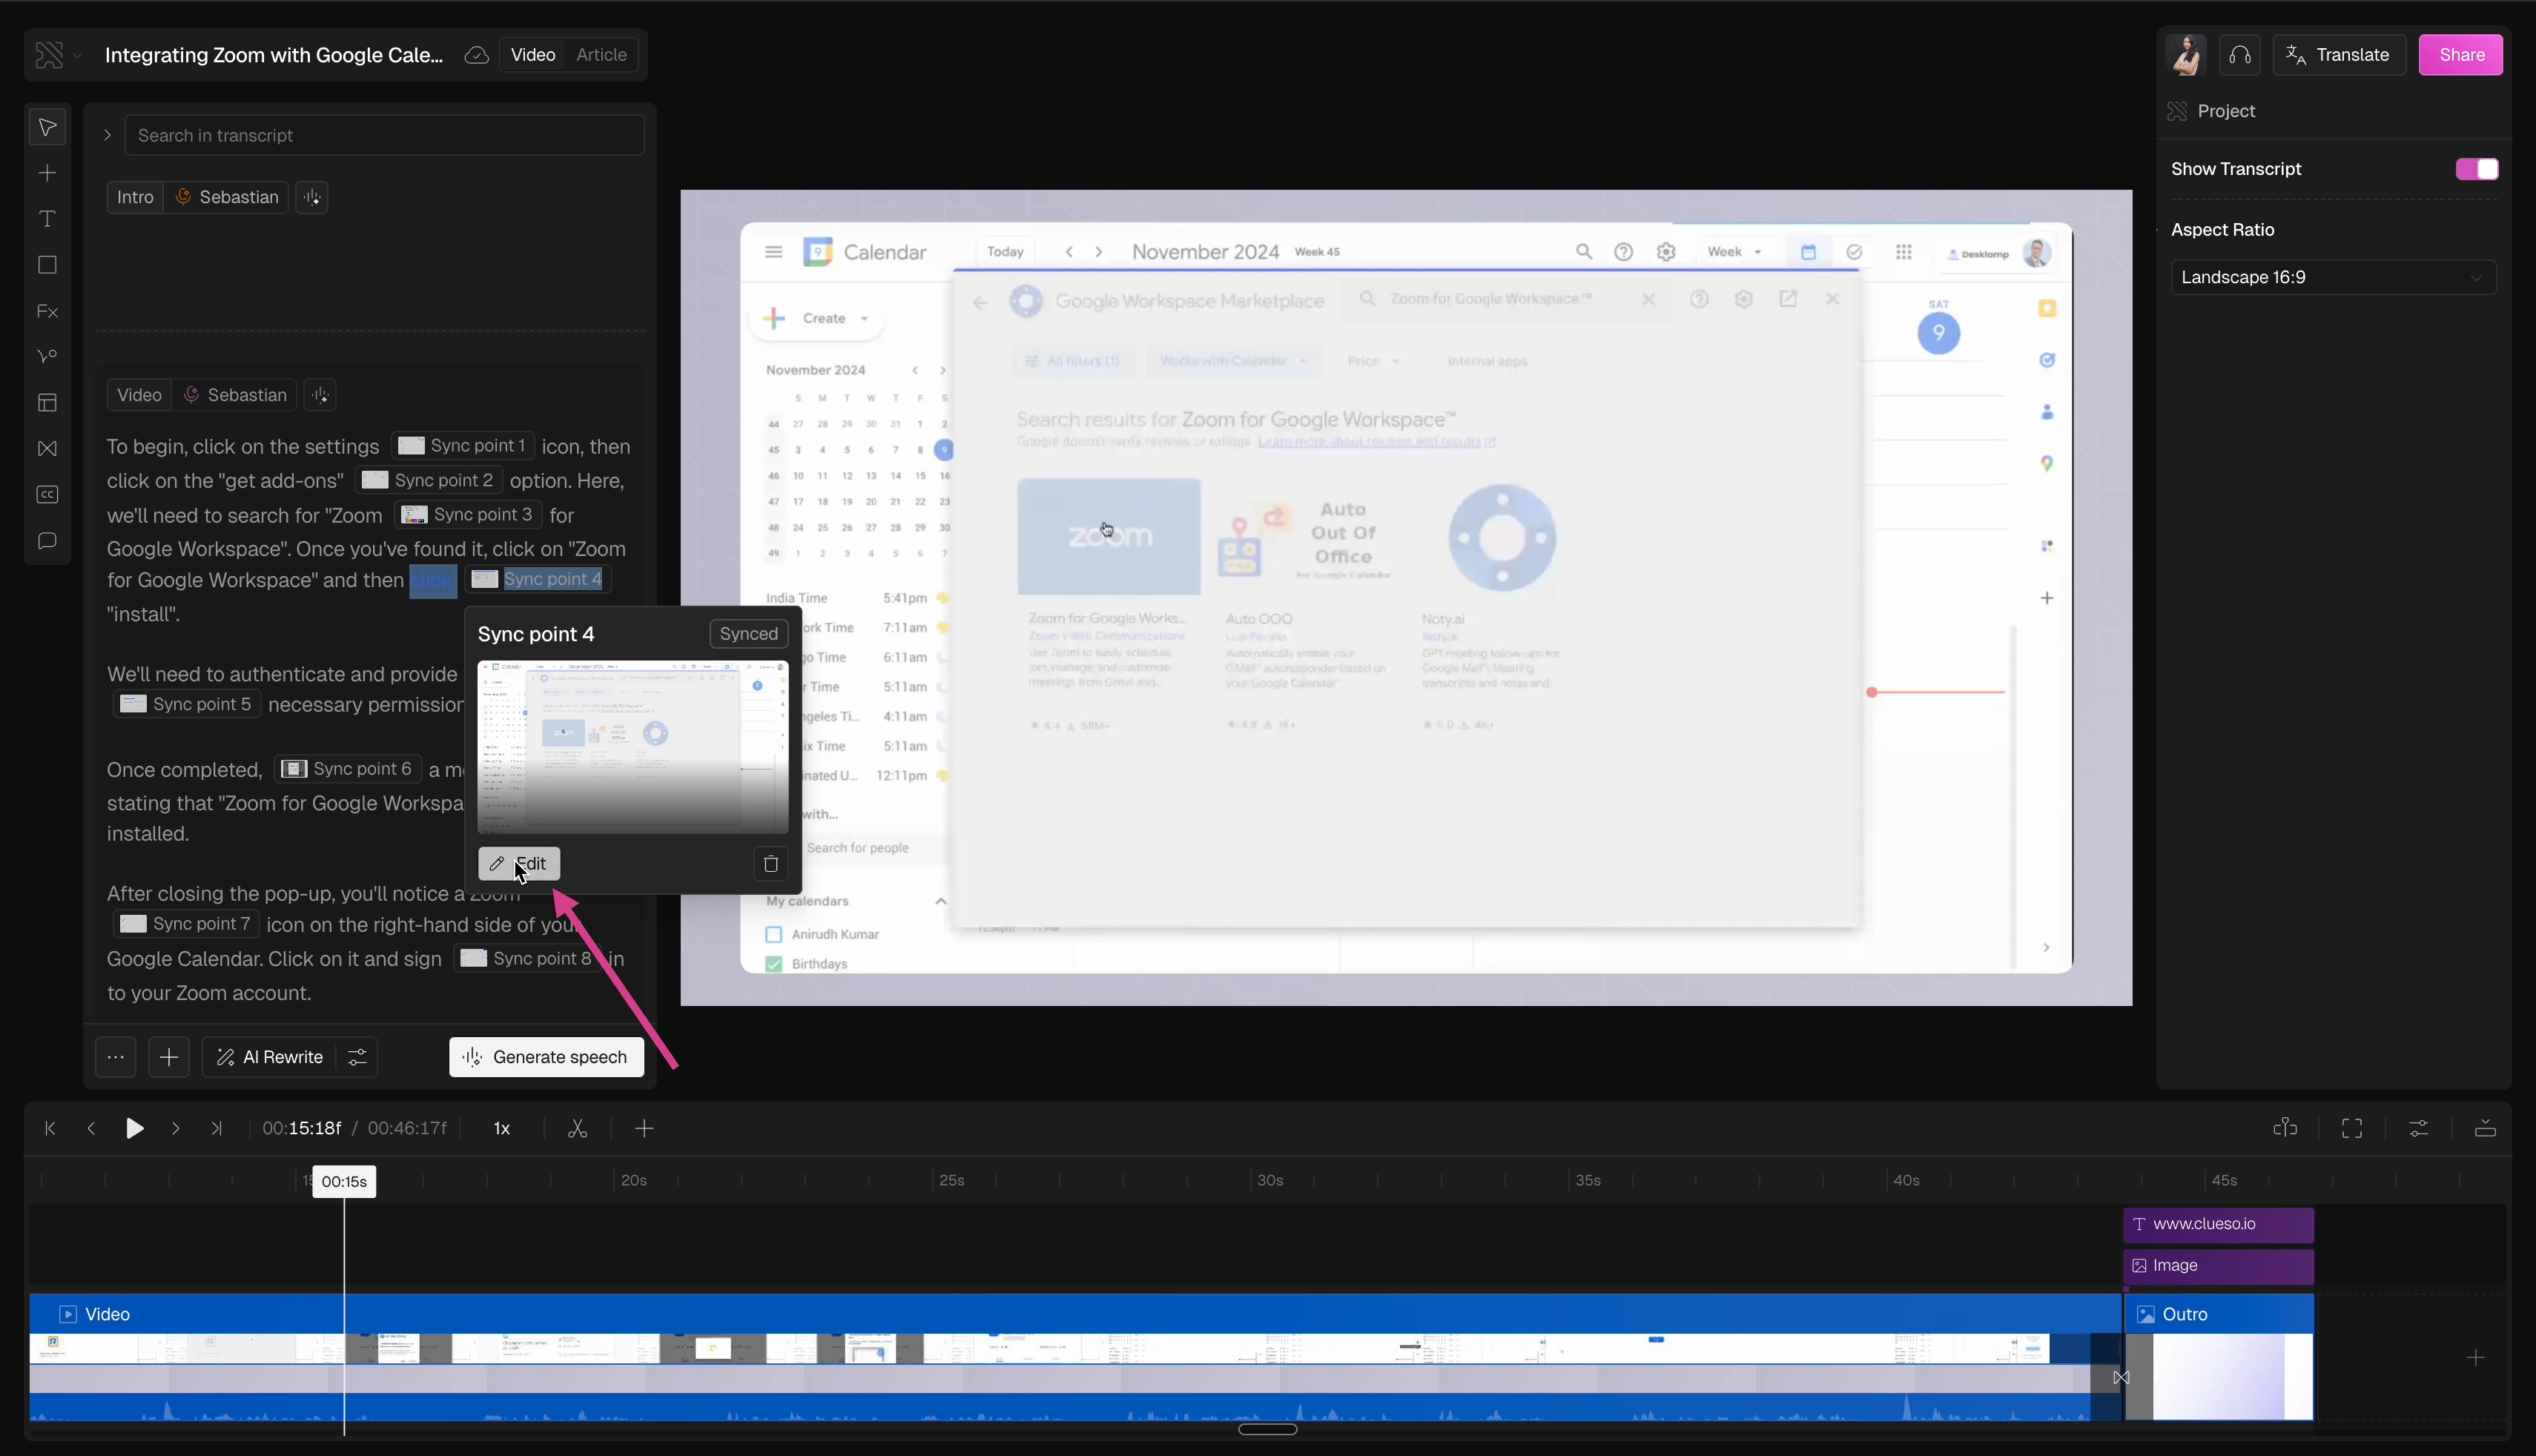Screen dimensions: 2536x1456
Task: Open the more options ellipsis menu
Action: coord(116,1057)
